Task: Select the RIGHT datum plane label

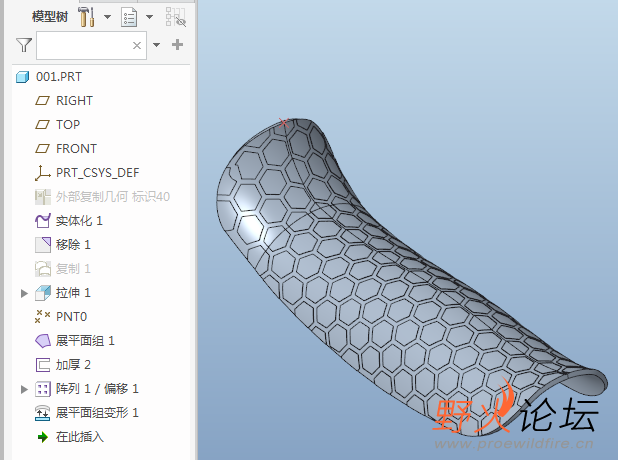Action: tap(74, 101)
